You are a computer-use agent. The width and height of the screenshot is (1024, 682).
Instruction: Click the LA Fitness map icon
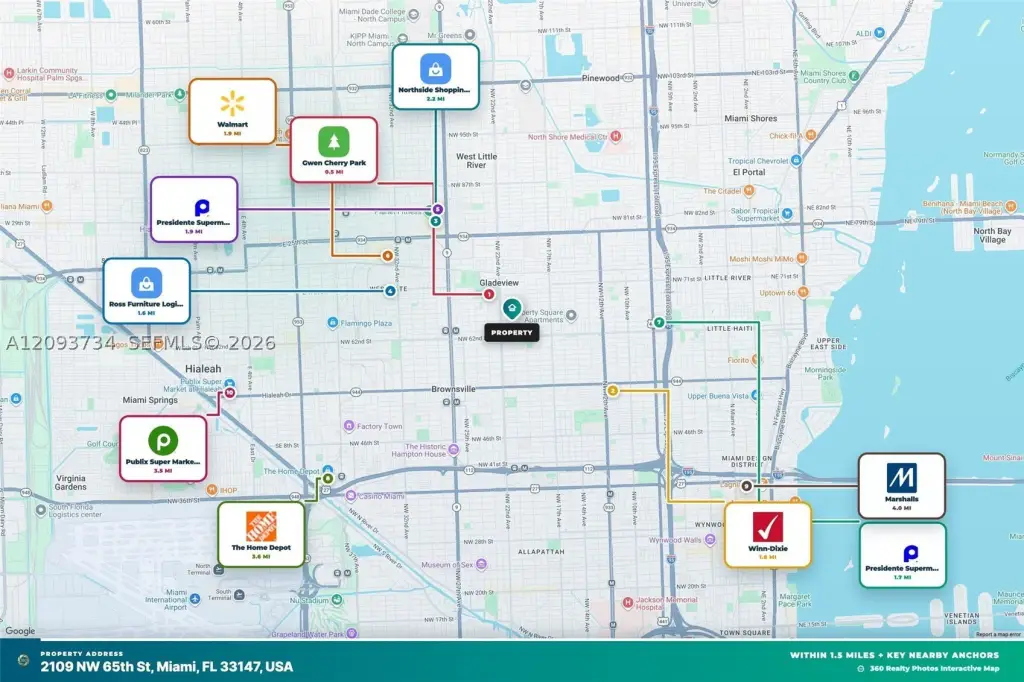pyautogui.click(x=111, y=95)
